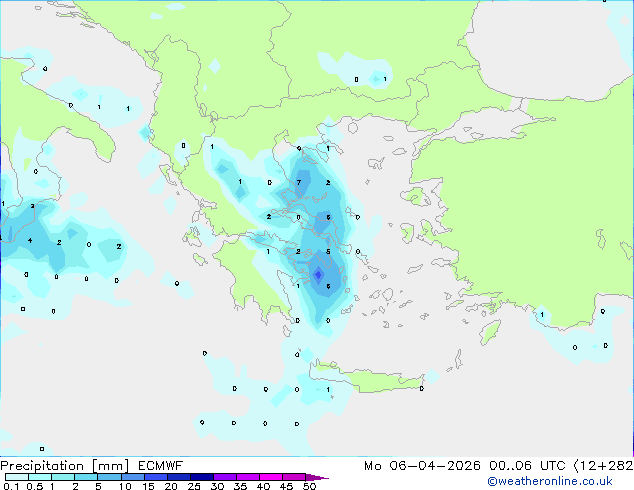
Task: Select the 30–35 mm purple swatch
Action: pos(225,477)
